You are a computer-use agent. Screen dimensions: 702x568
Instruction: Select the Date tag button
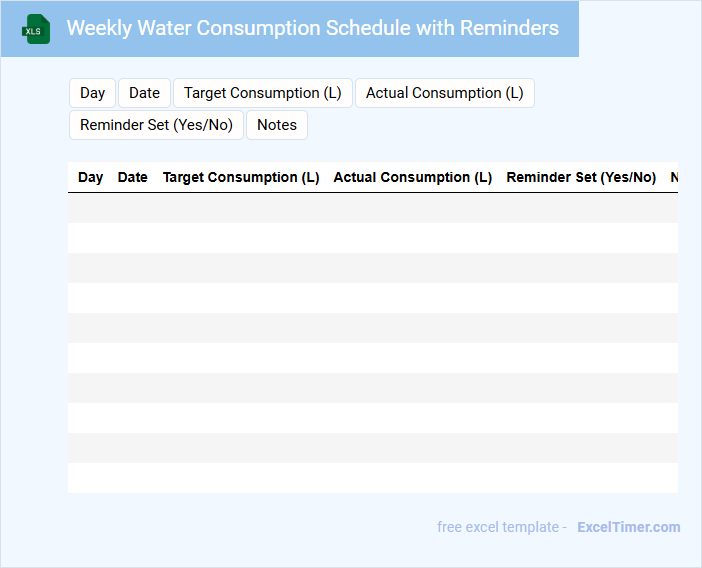144,93
